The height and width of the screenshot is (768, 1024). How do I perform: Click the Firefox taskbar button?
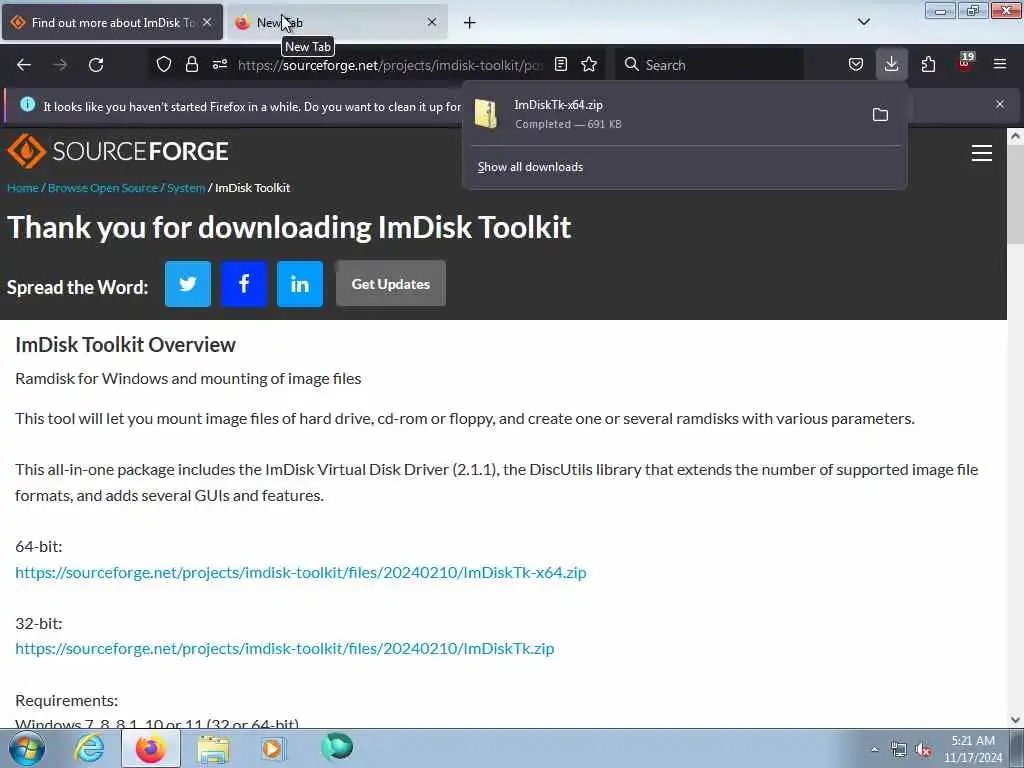coord(151,748)
